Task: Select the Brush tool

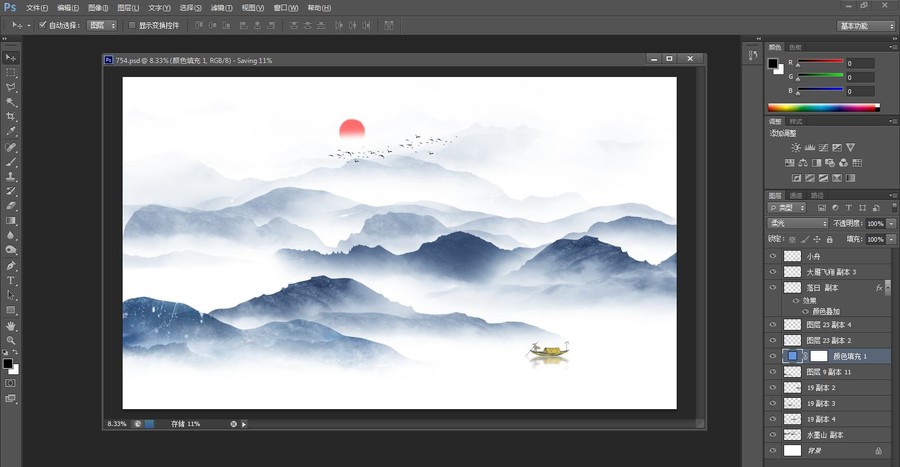Action: point(10,162)
